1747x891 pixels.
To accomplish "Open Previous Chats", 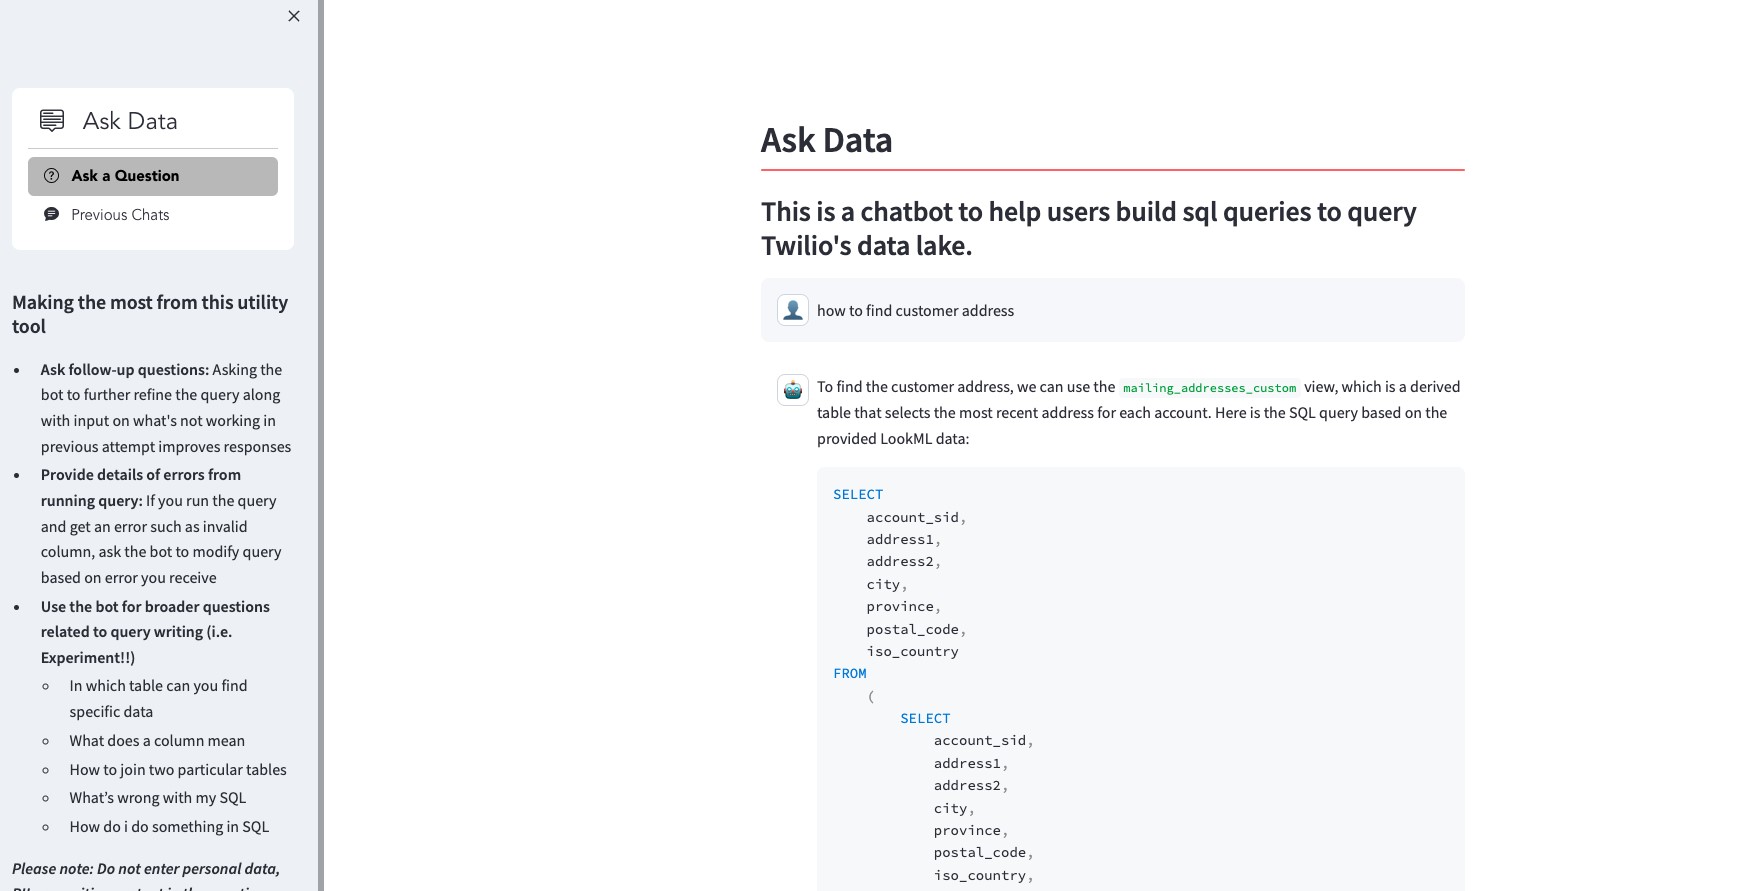I will click(x=153, y=215).
